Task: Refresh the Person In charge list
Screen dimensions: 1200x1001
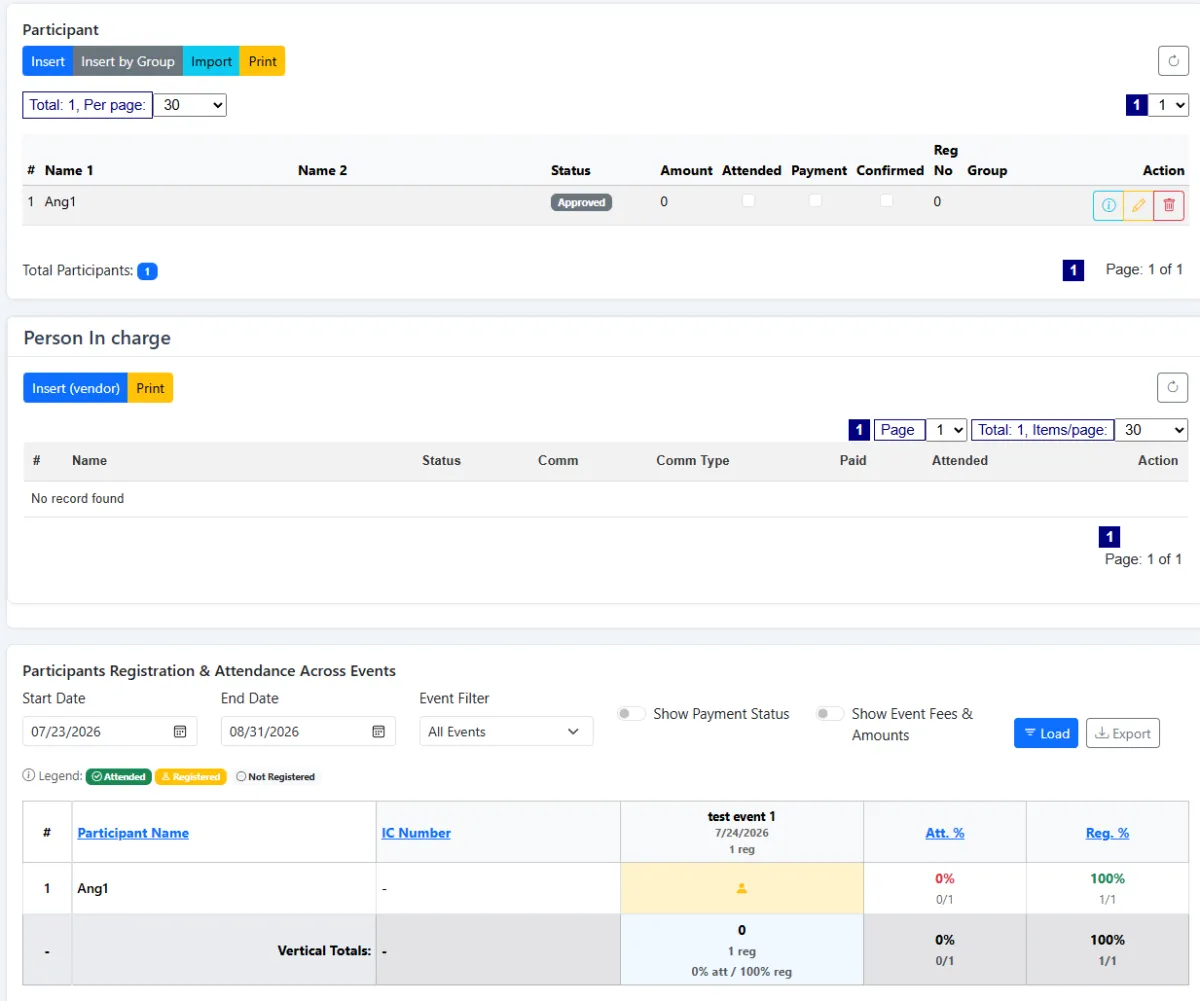Action: click(1173, 387)
